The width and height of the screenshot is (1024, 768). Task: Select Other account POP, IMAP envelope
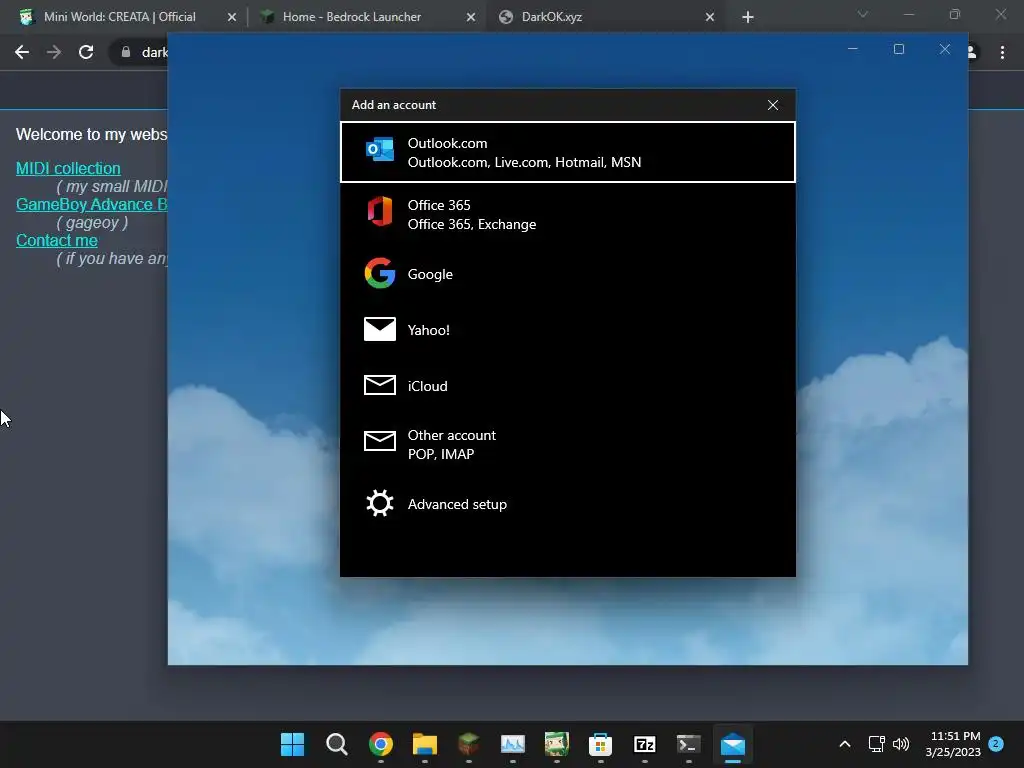379,441
